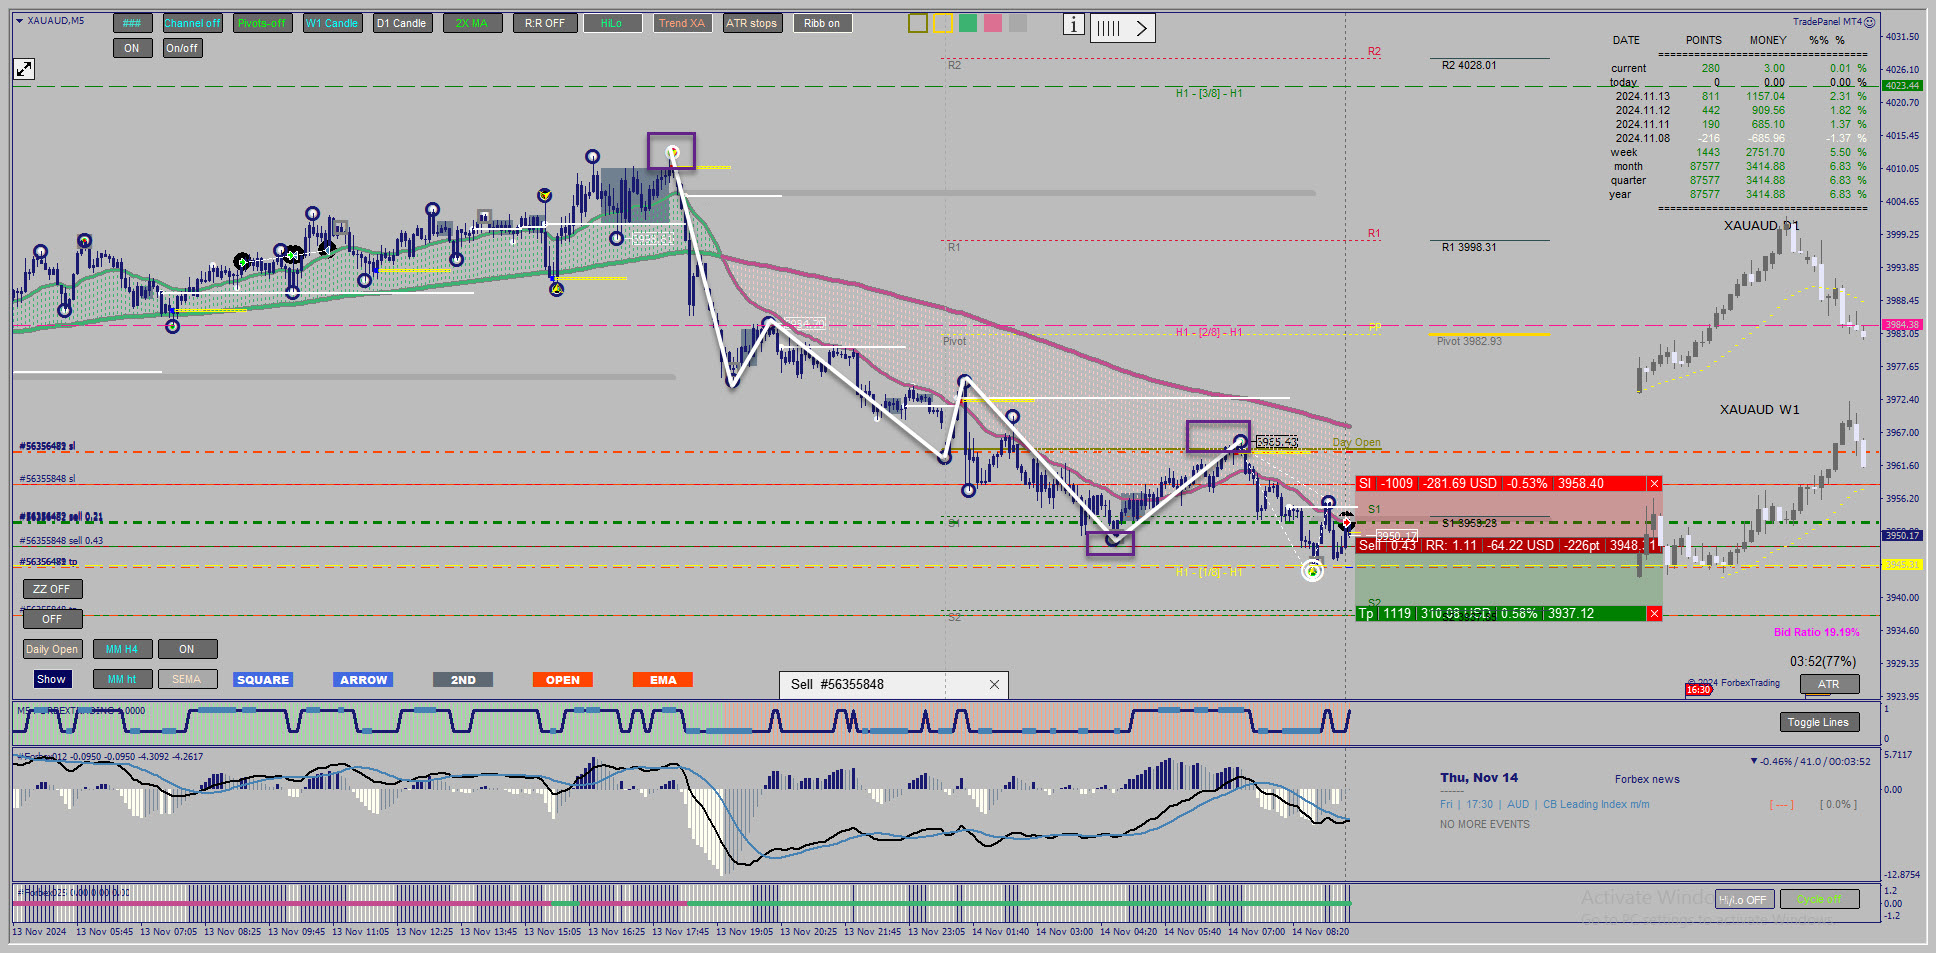Screen dimensions: 1936x953
Task: Toggle the Channel off button
Action: [x=192, y=23]
